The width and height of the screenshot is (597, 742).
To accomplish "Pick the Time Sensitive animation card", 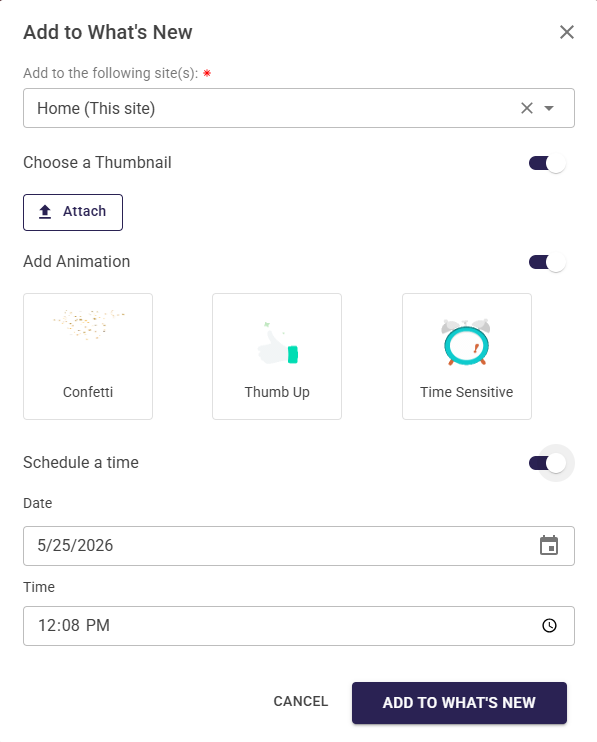I will (467, 356).
